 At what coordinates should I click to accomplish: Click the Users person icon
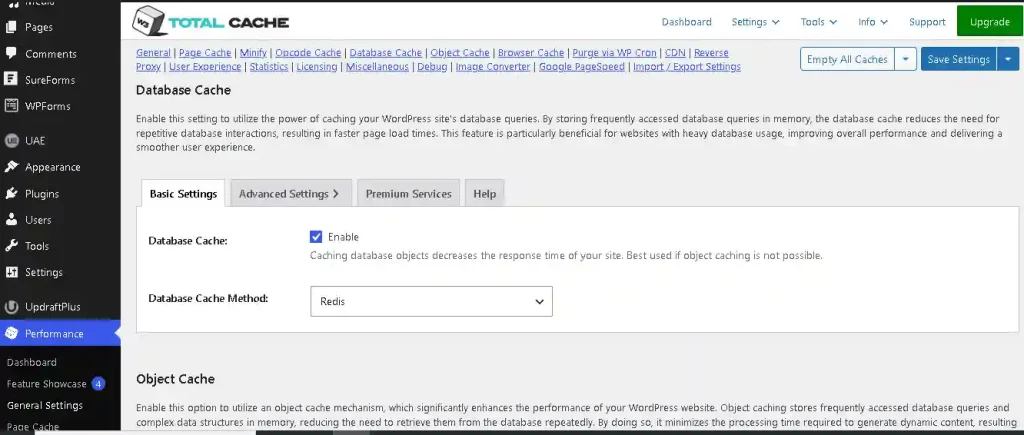point(10,220)
